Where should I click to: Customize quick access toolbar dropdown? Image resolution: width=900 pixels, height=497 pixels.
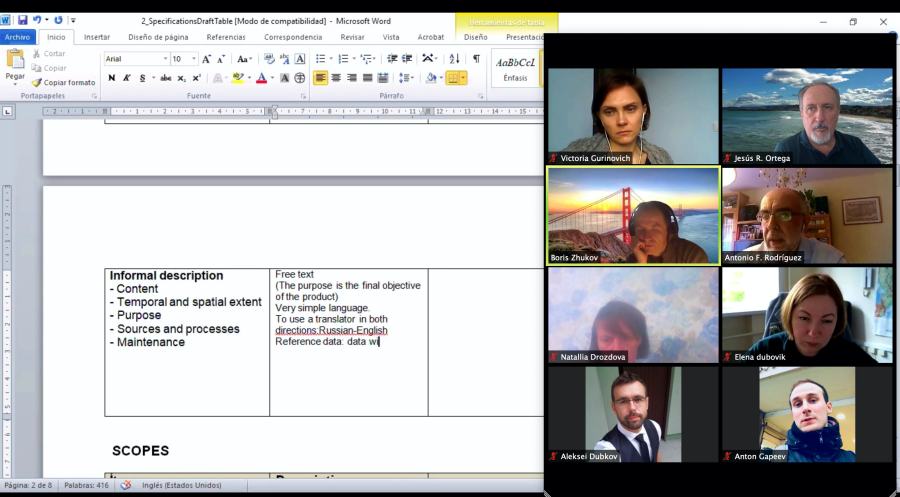point(73,21)
